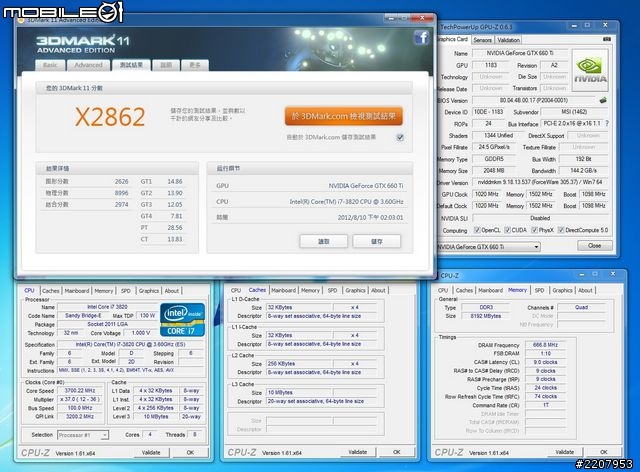
Task: Click the Bus Interface question mark in GPU-Z
Action: click(607, 123)
